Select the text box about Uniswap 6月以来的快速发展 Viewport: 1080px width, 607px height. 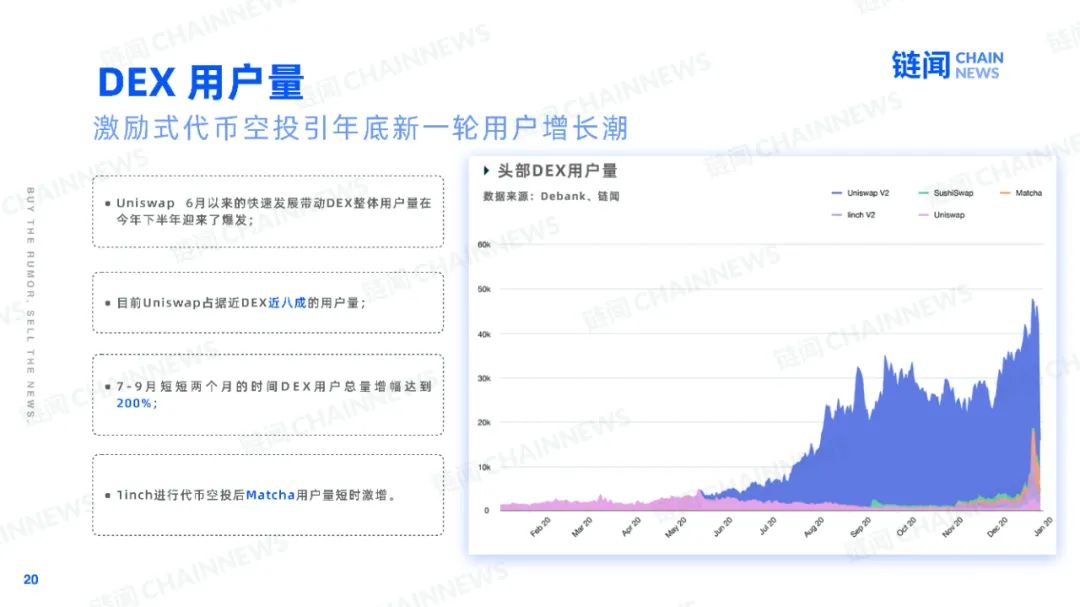tap(268, 212)
